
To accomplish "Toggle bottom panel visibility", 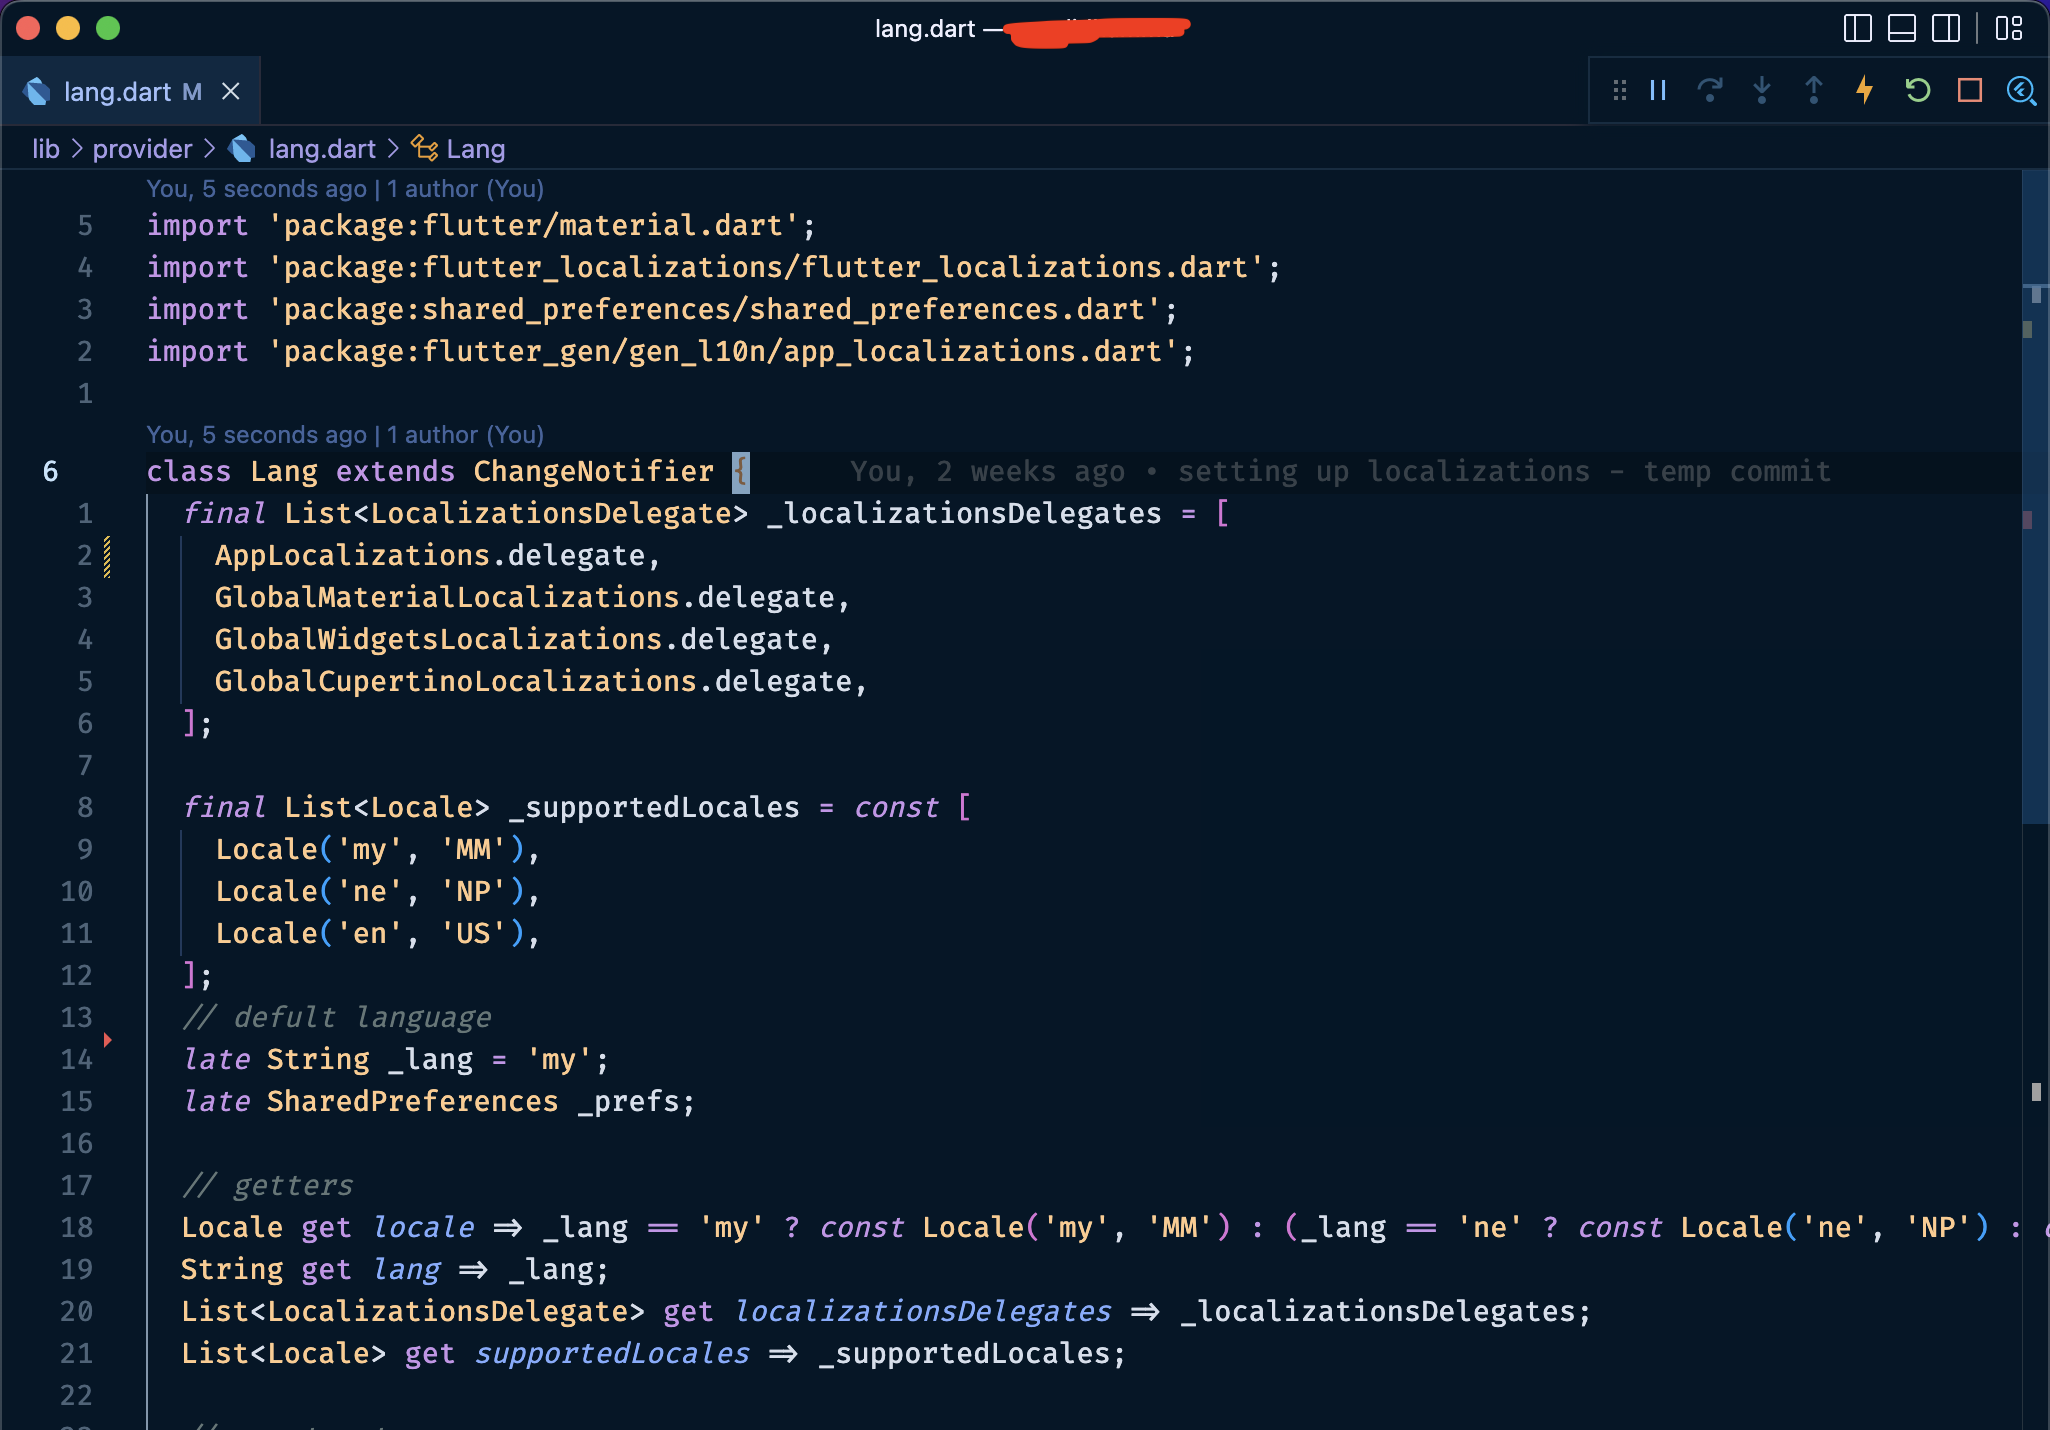I will pos(1901,28).
